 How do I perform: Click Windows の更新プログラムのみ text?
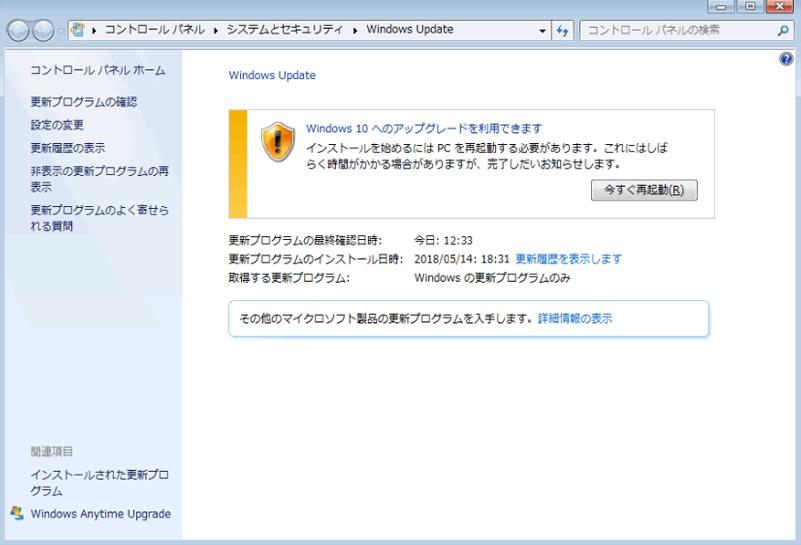[x=492, y=278]
